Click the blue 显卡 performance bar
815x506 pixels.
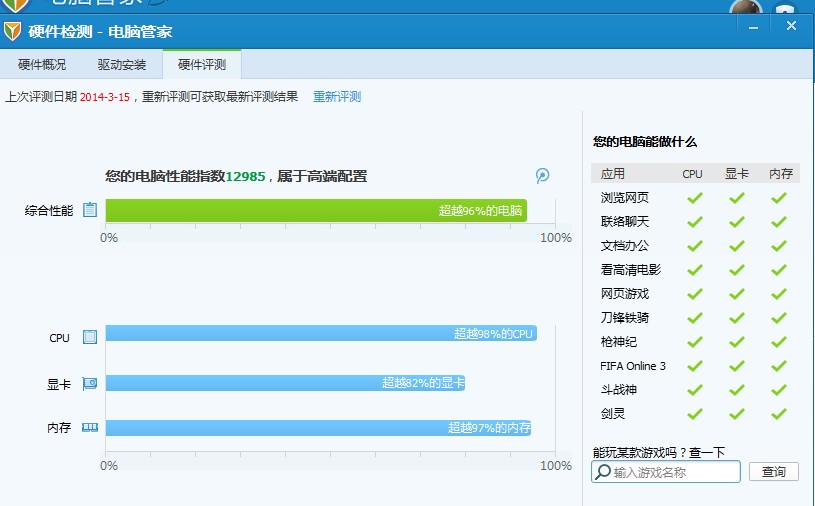285,383
